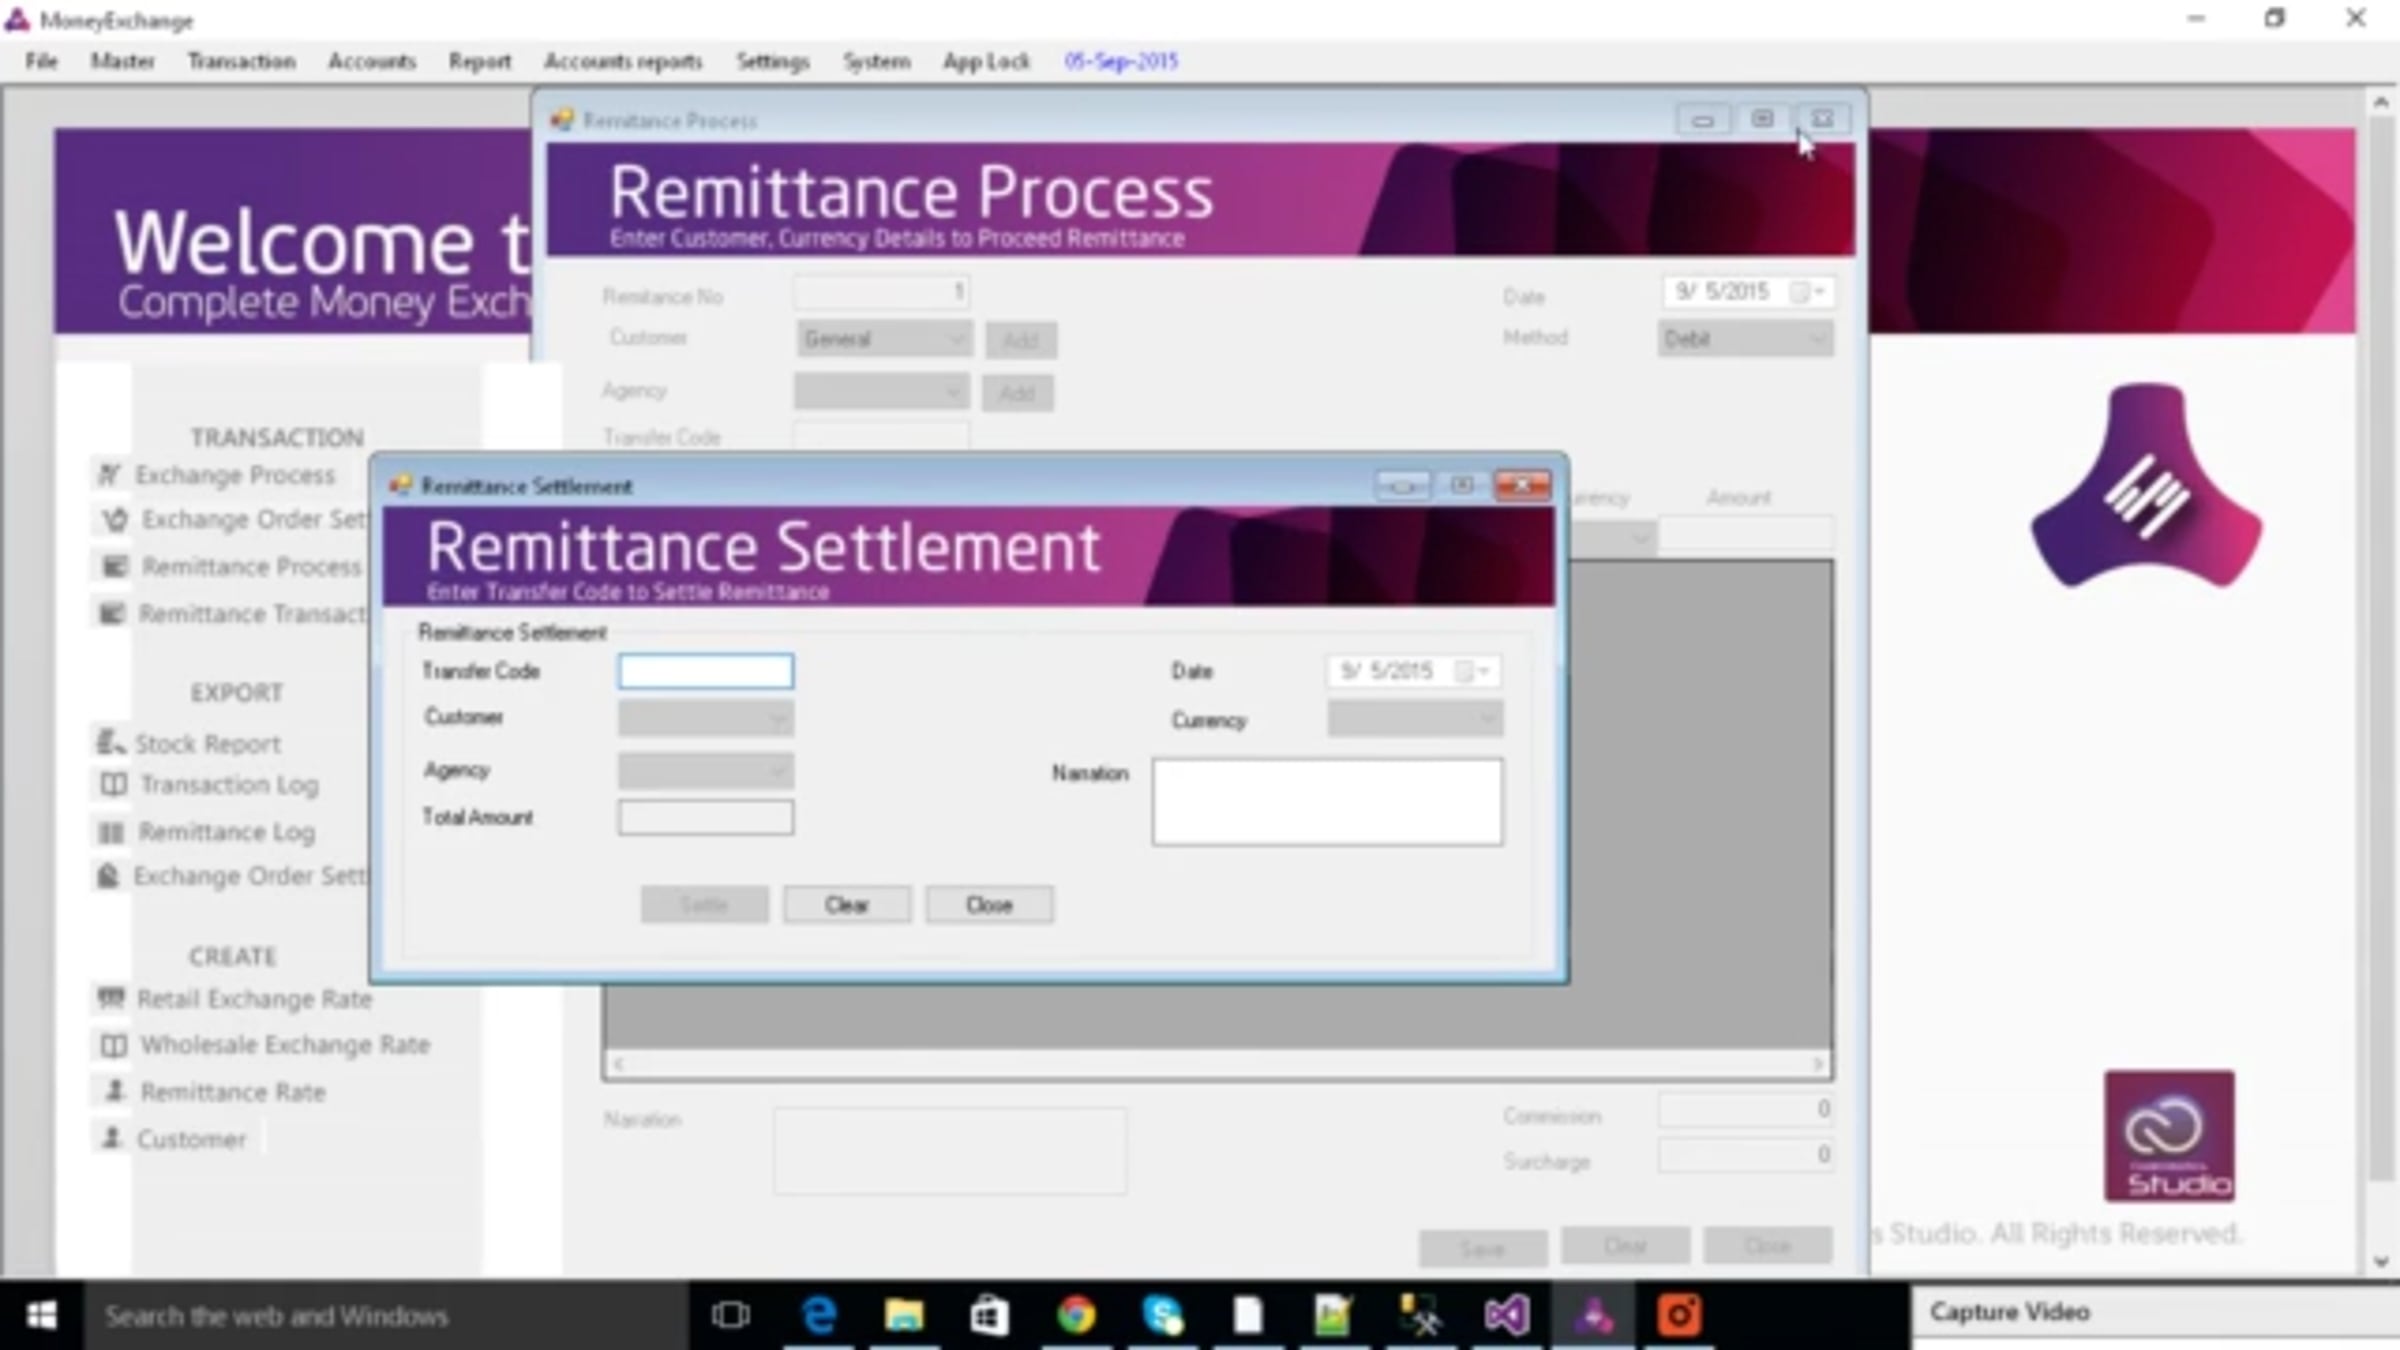
Task: Click the Customer icon in the Create section
Action: (x=113, y=1138)
